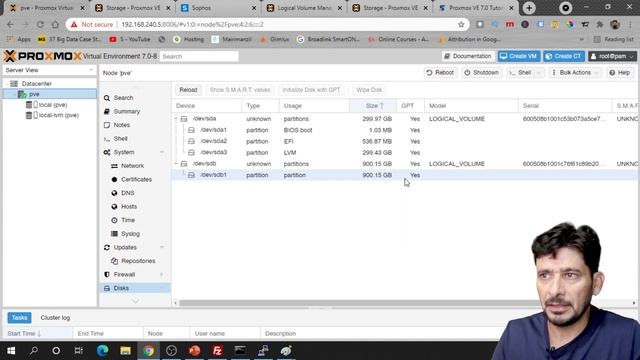Collapse the System menu section
Image resolution: width=640 pixels, height=360 pixels.
[x=162, y=152]
